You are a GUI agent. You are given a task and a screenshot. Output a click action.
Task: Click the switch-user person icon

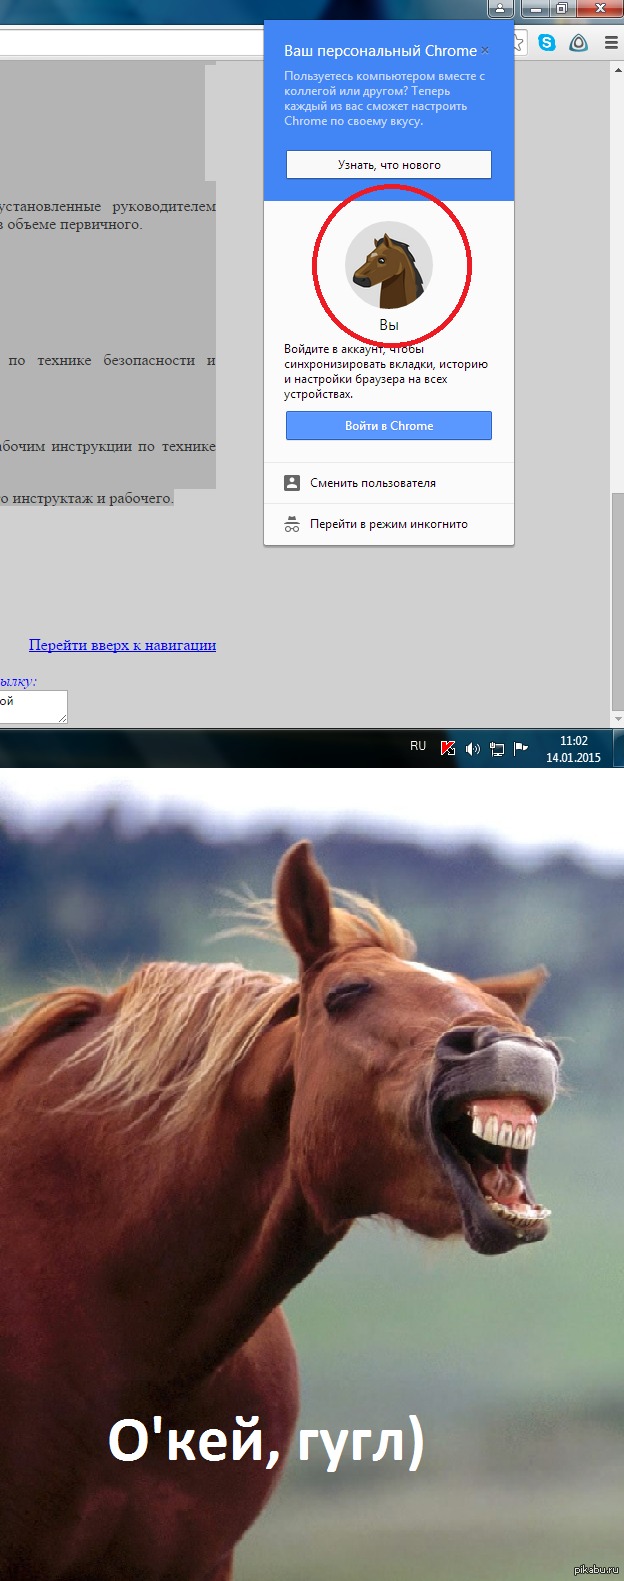pyautogui.click(x=292, y=482)
